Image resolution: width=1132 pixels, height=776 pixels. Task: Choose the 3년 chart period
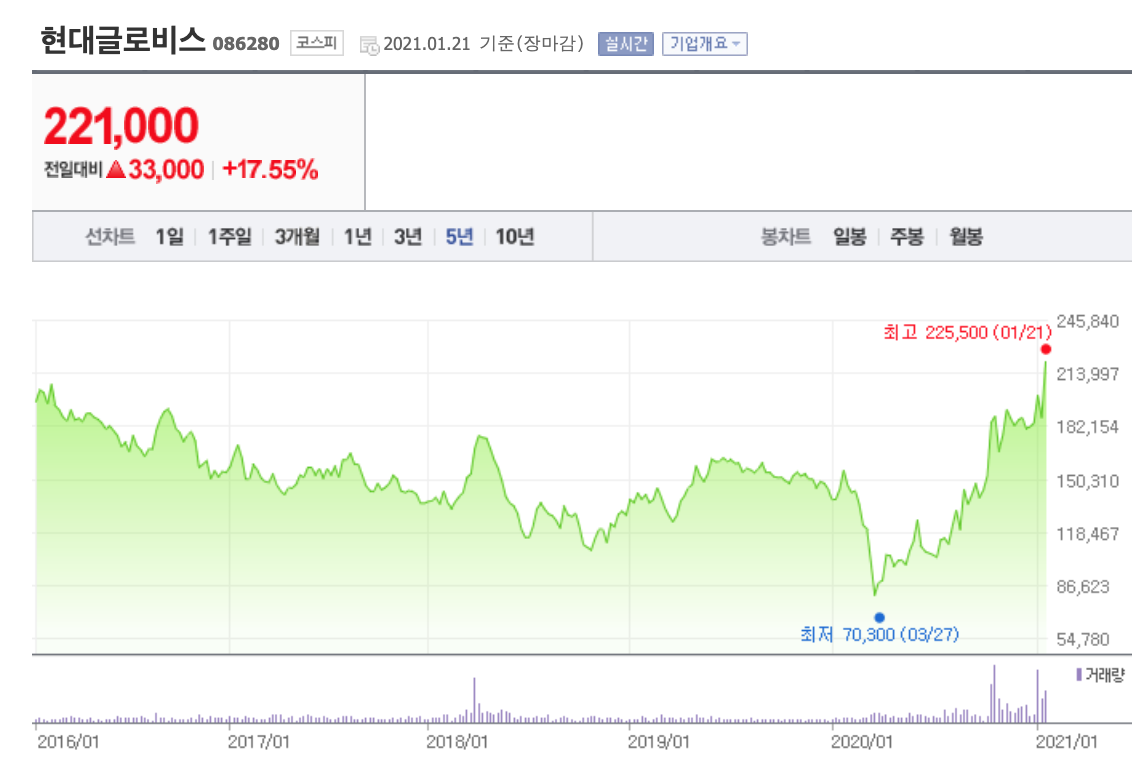pos(408,237)
